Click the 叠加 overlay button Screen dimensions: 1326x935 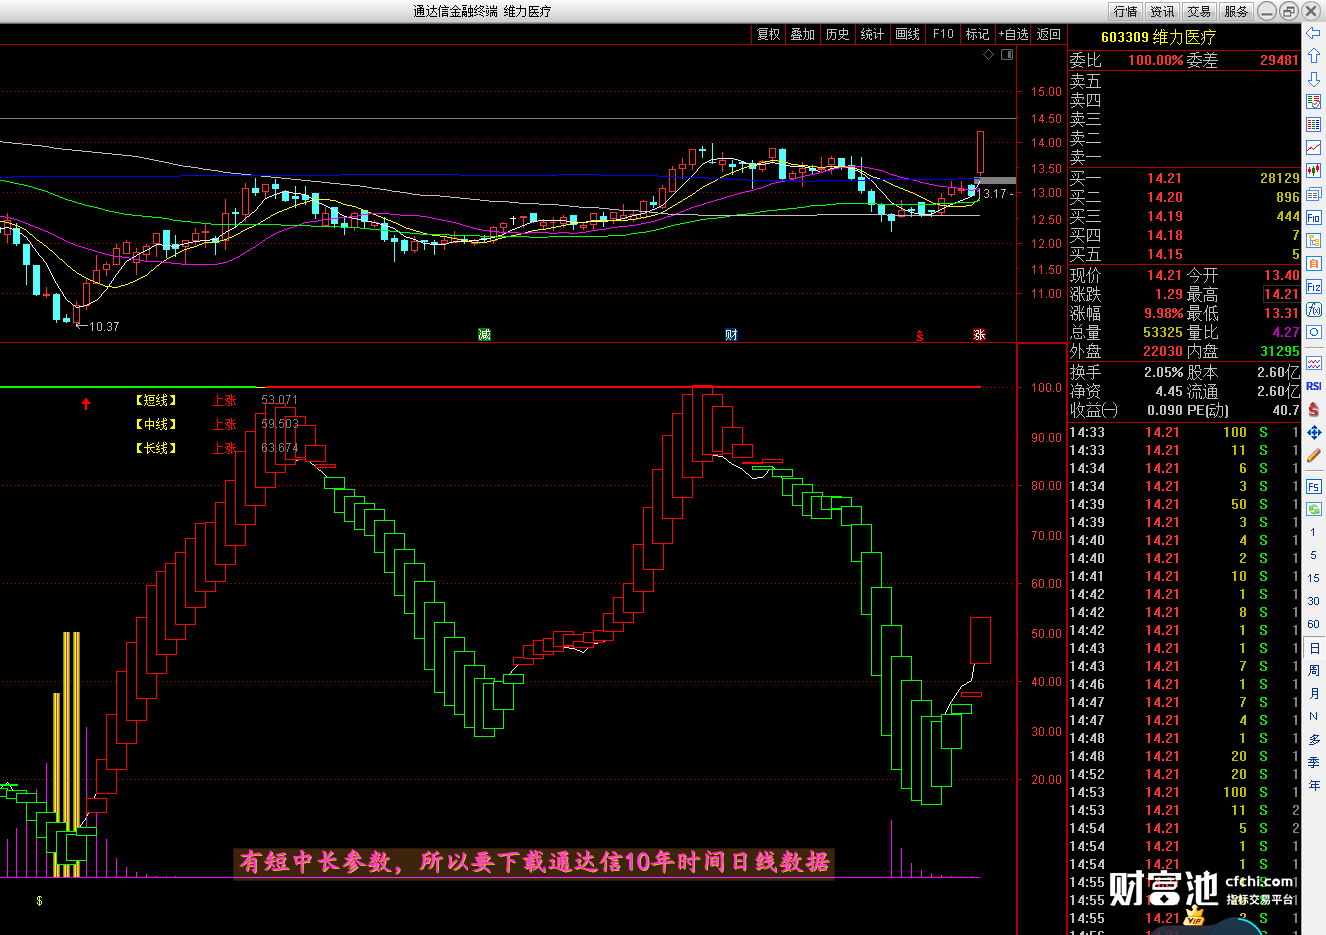click(803, 34)
